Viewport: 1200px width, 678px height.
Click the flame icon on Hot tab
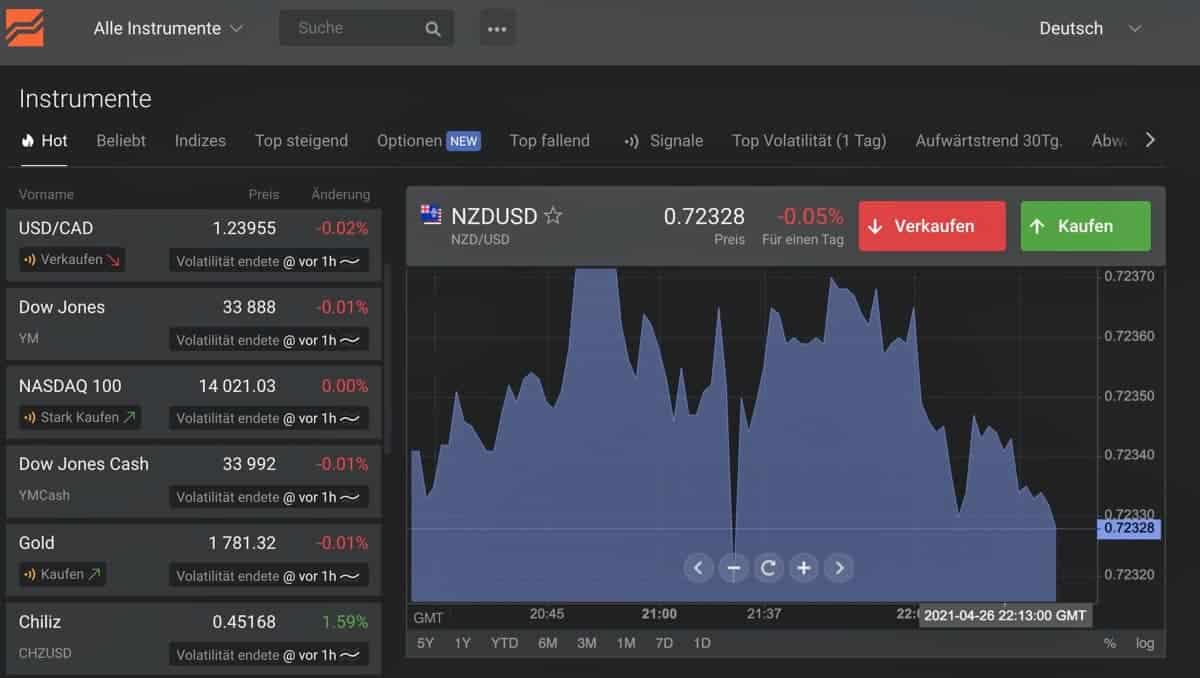click(28, 141)
